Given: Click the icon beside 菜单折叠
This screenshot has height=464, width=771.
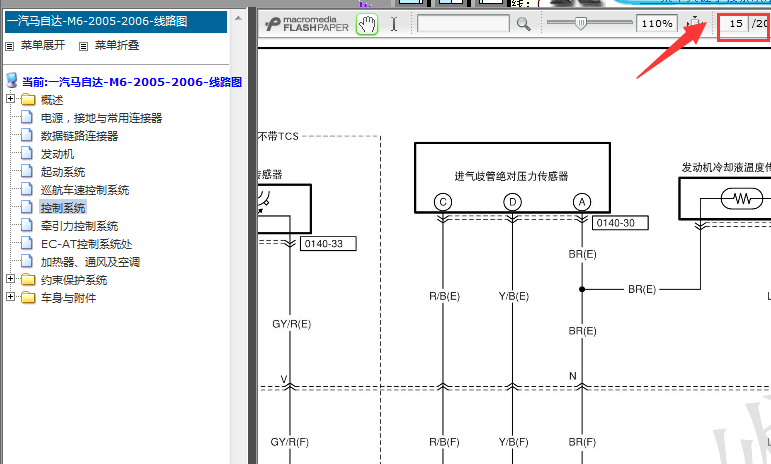Looking at the screenshot, I should 84,46.
